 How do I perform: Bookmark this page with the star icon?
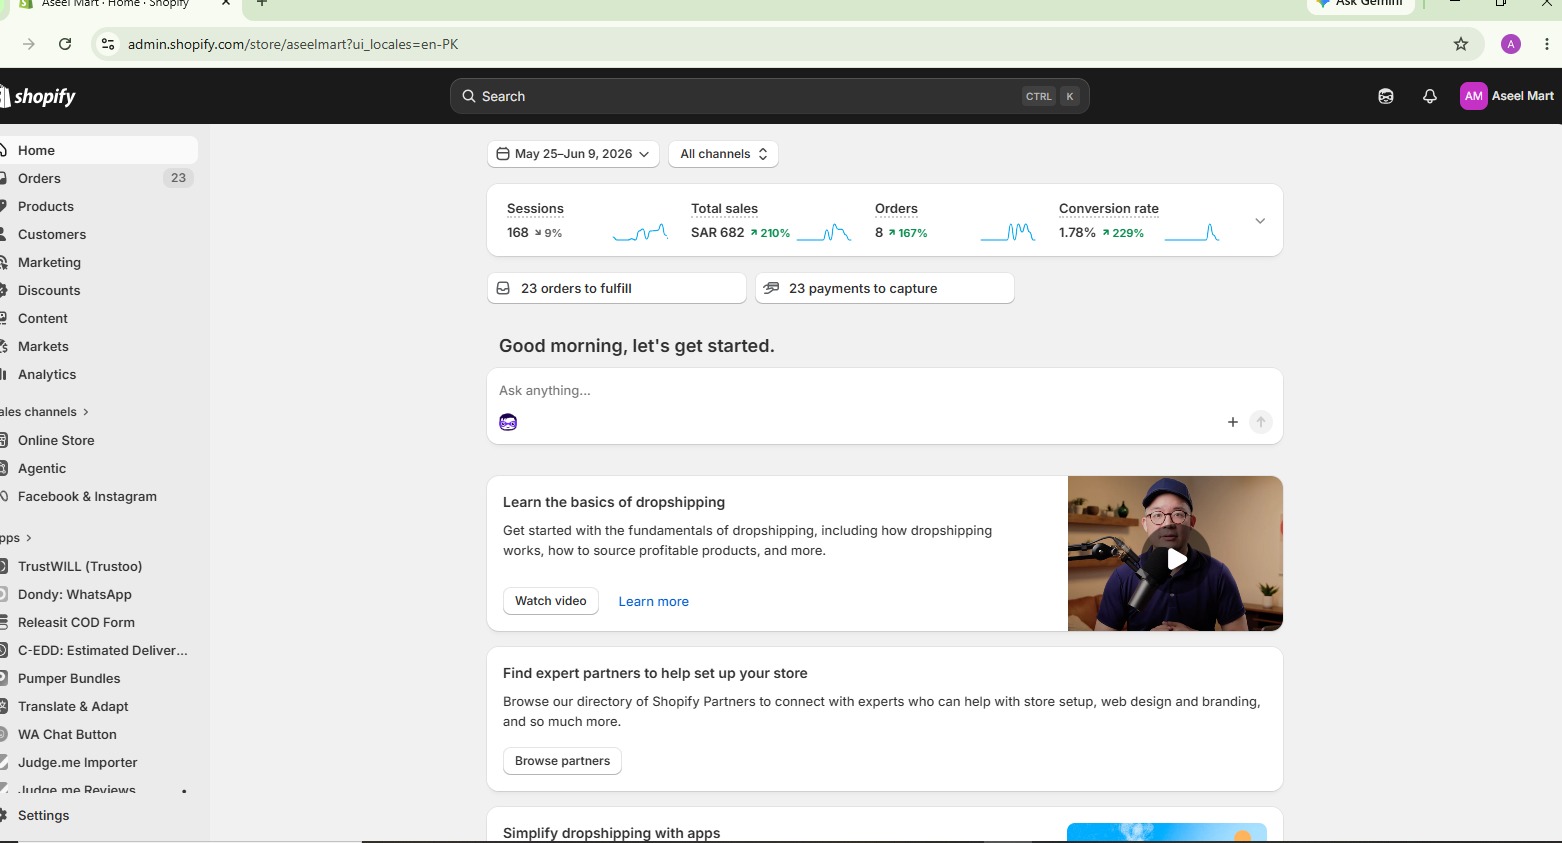coord(1461,44)
